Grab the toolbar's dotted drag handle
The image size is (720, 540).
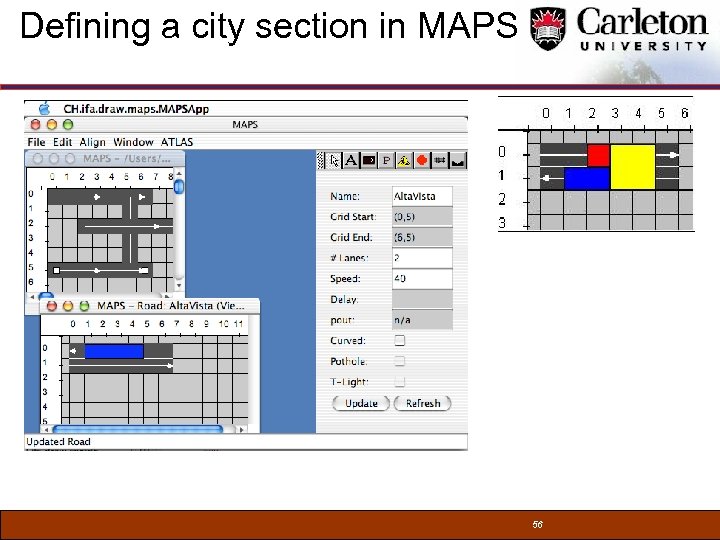pyautogui.click(x=321, y=160)
